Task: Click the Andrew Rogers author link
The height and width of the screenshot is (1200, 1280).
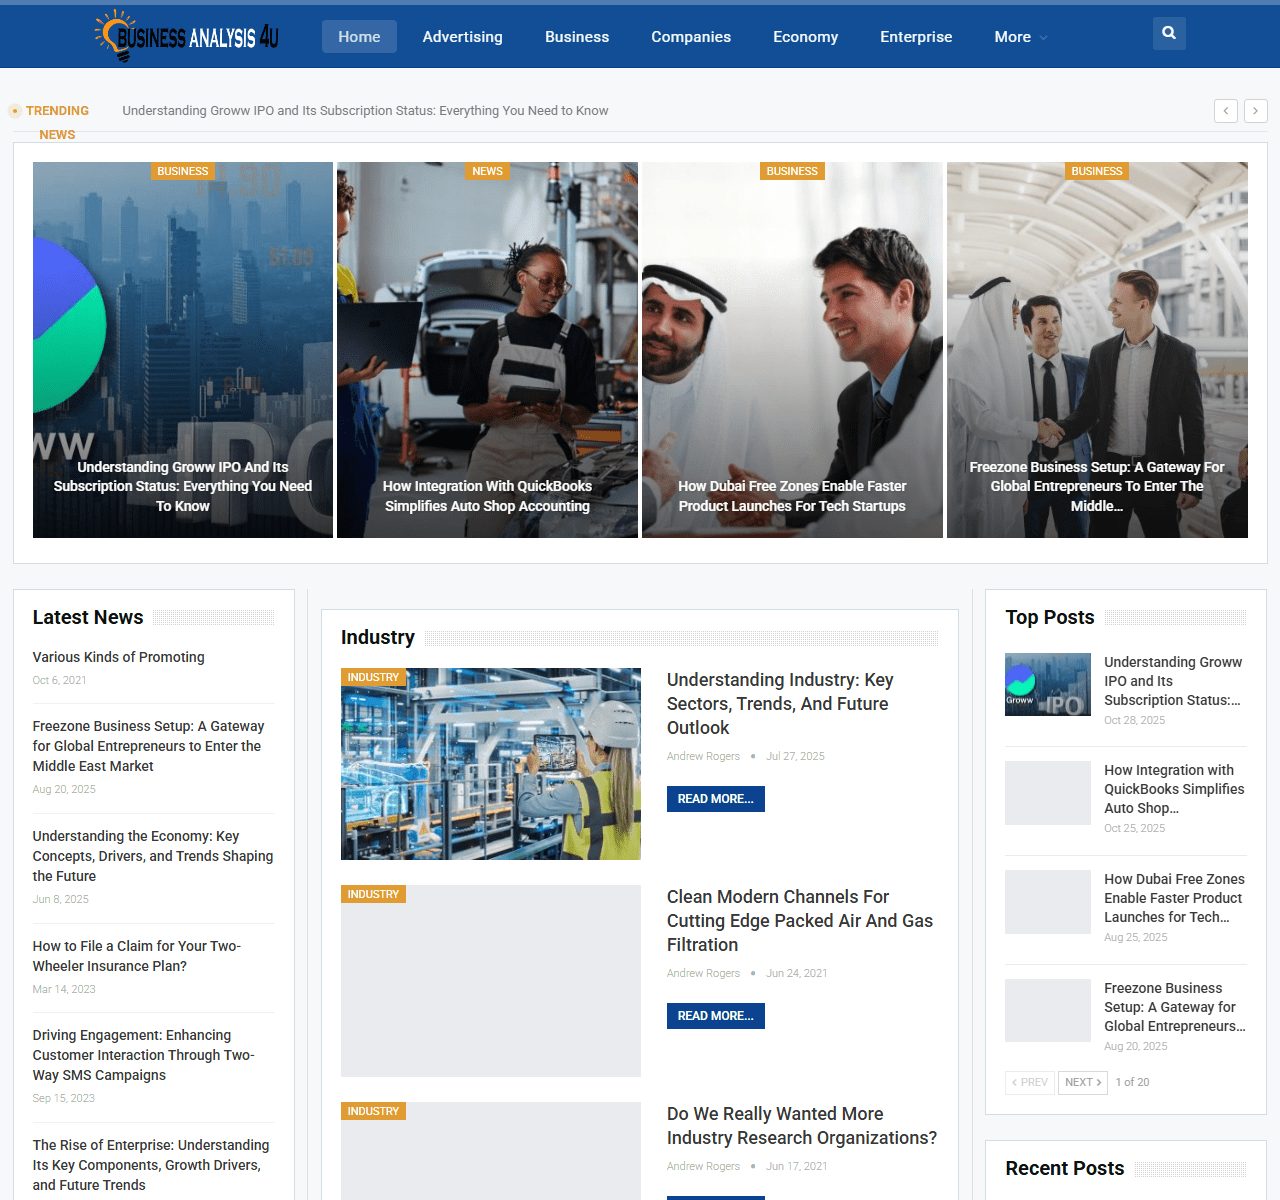Action: point(703,756)
